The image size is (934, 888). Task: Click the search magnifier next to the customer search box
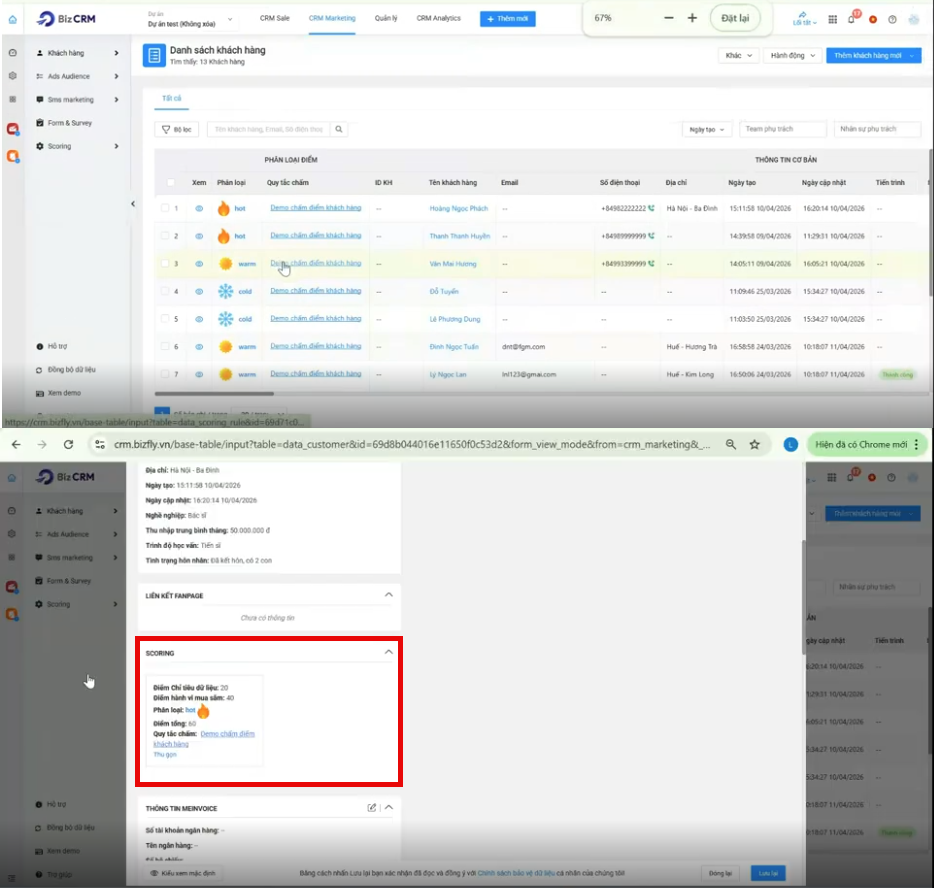(x=339, y=129)
